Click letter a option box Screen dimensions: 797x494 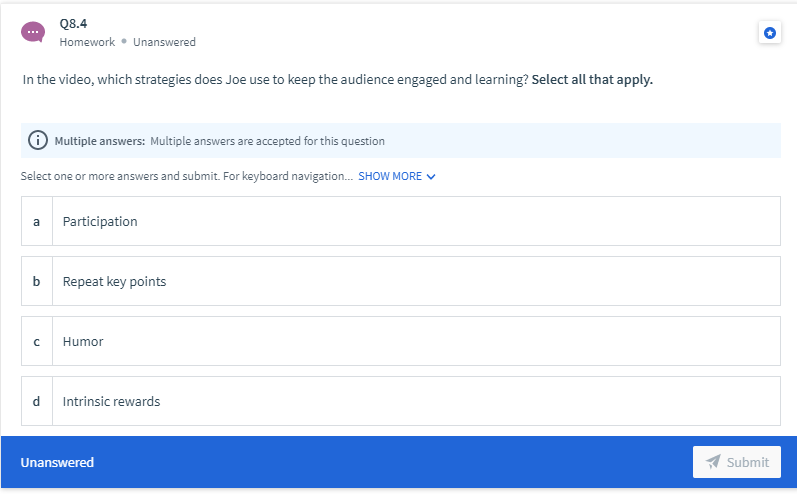point(37,221)
